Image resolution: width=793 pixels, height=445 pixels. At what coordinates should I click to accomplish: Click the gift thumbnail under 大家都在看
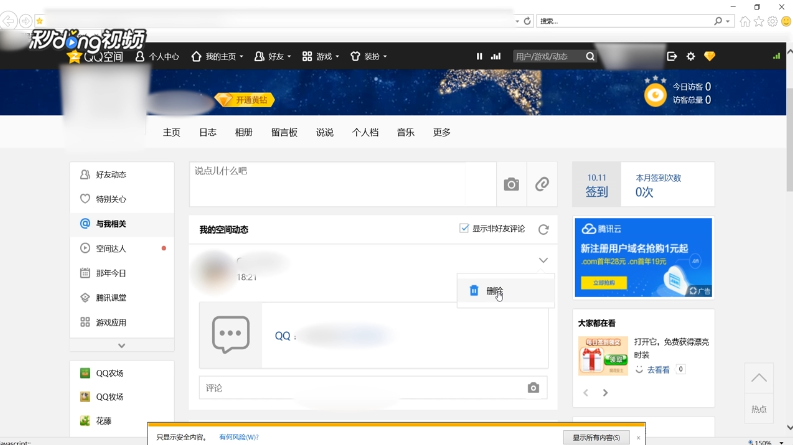(603, 355)
